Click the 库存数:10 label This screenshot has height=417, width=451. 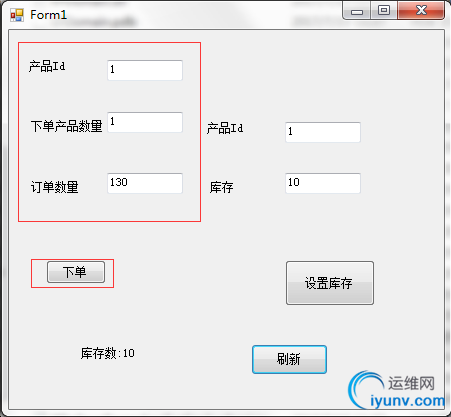[108, 353]
